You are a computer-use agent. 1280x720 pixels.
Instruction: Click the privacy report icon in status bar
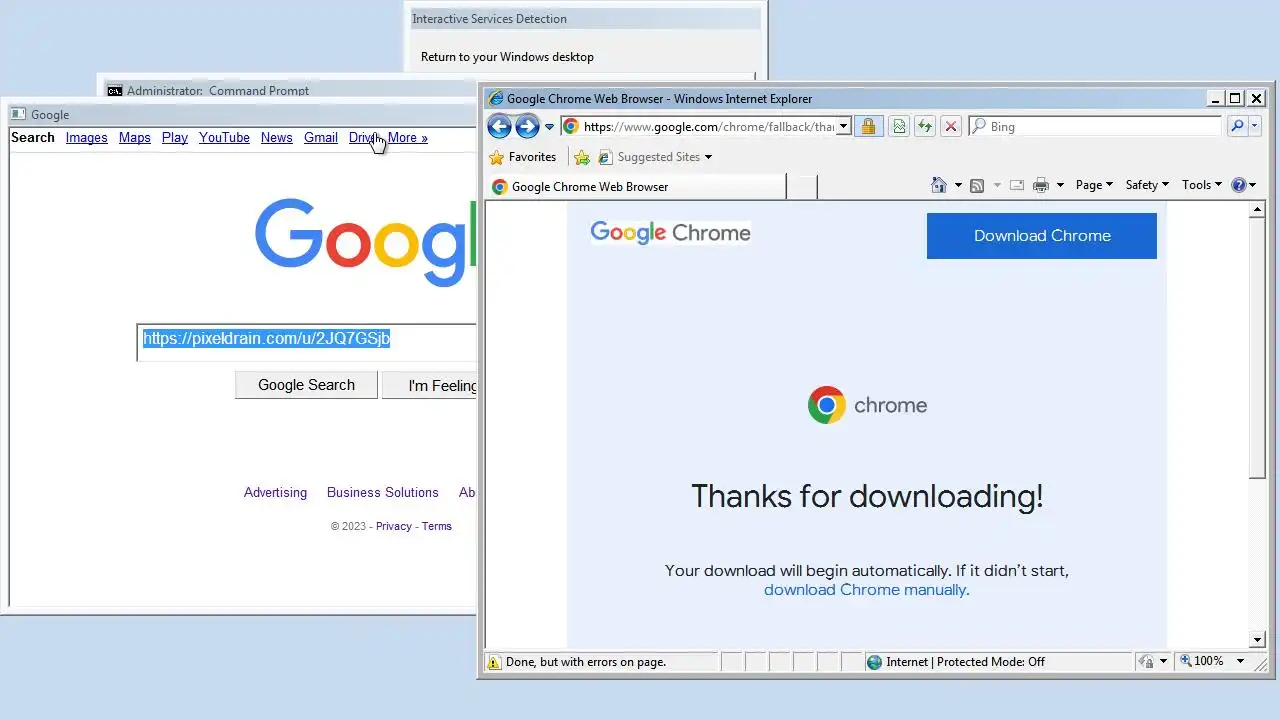tap(1147, 662)
